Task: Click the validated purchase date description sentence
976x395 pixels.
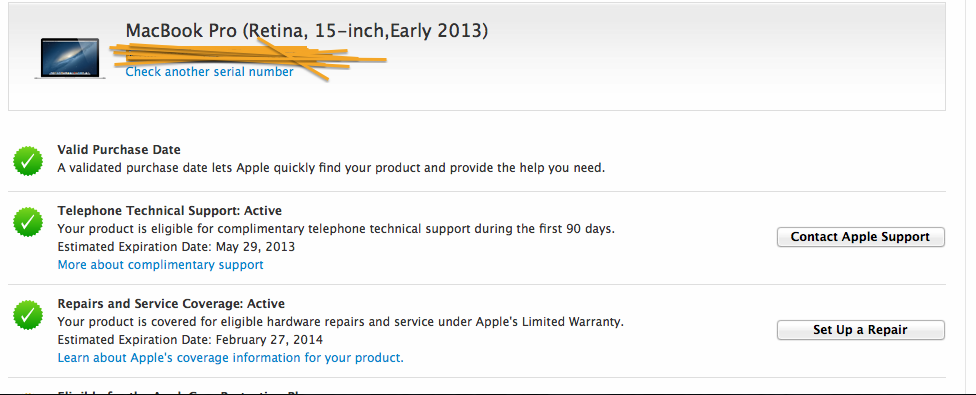Action: 331,168
